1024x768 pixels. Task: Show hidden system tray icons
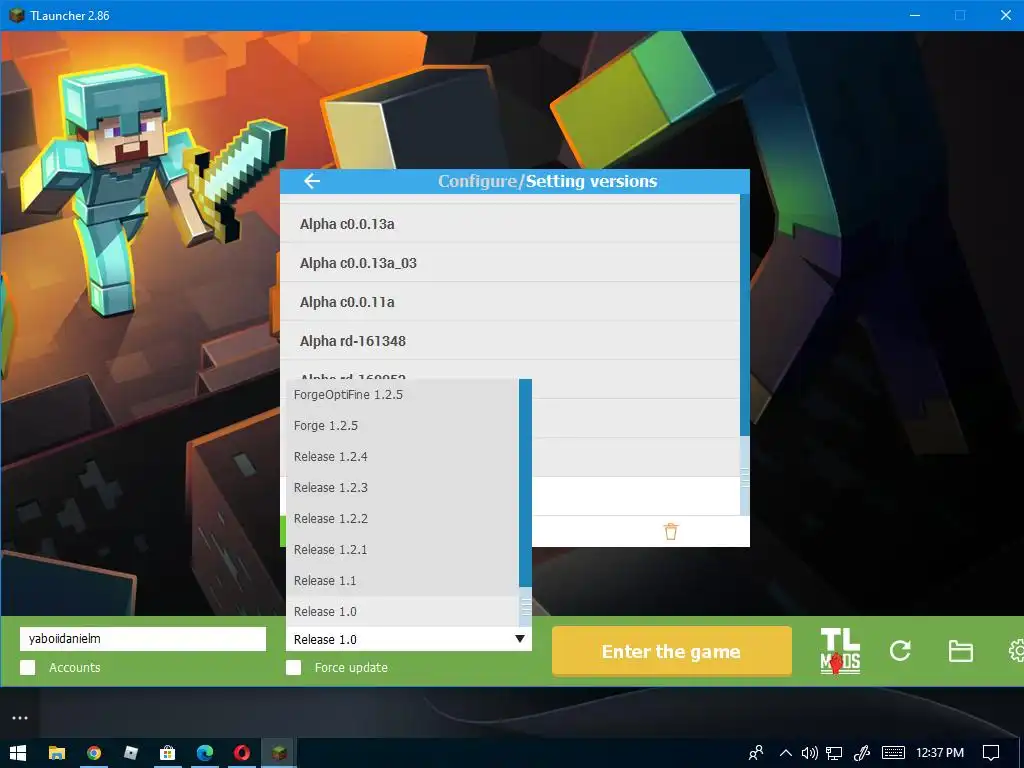[786, 753]
